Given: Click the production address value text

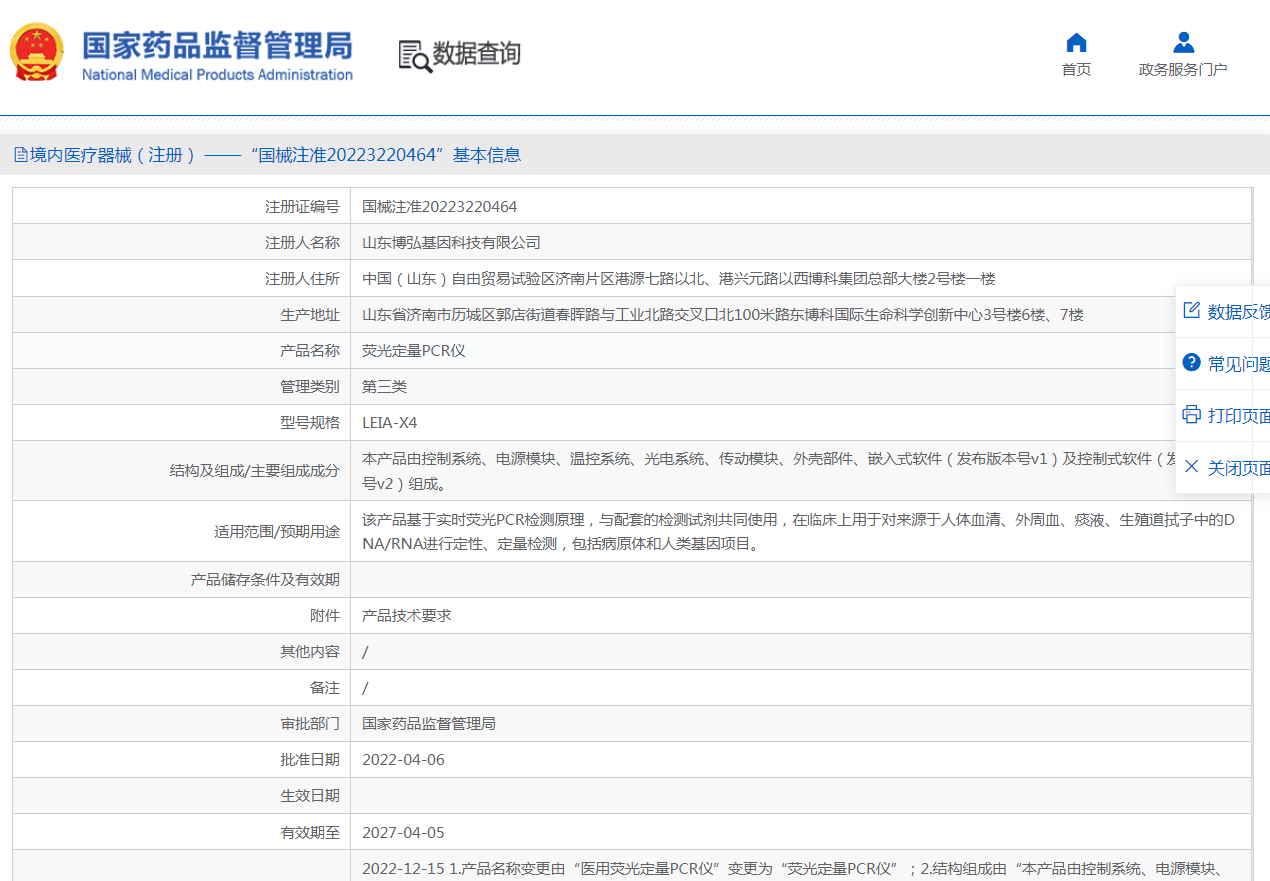Looking at the screenshot, I should (x=722, y=315).
